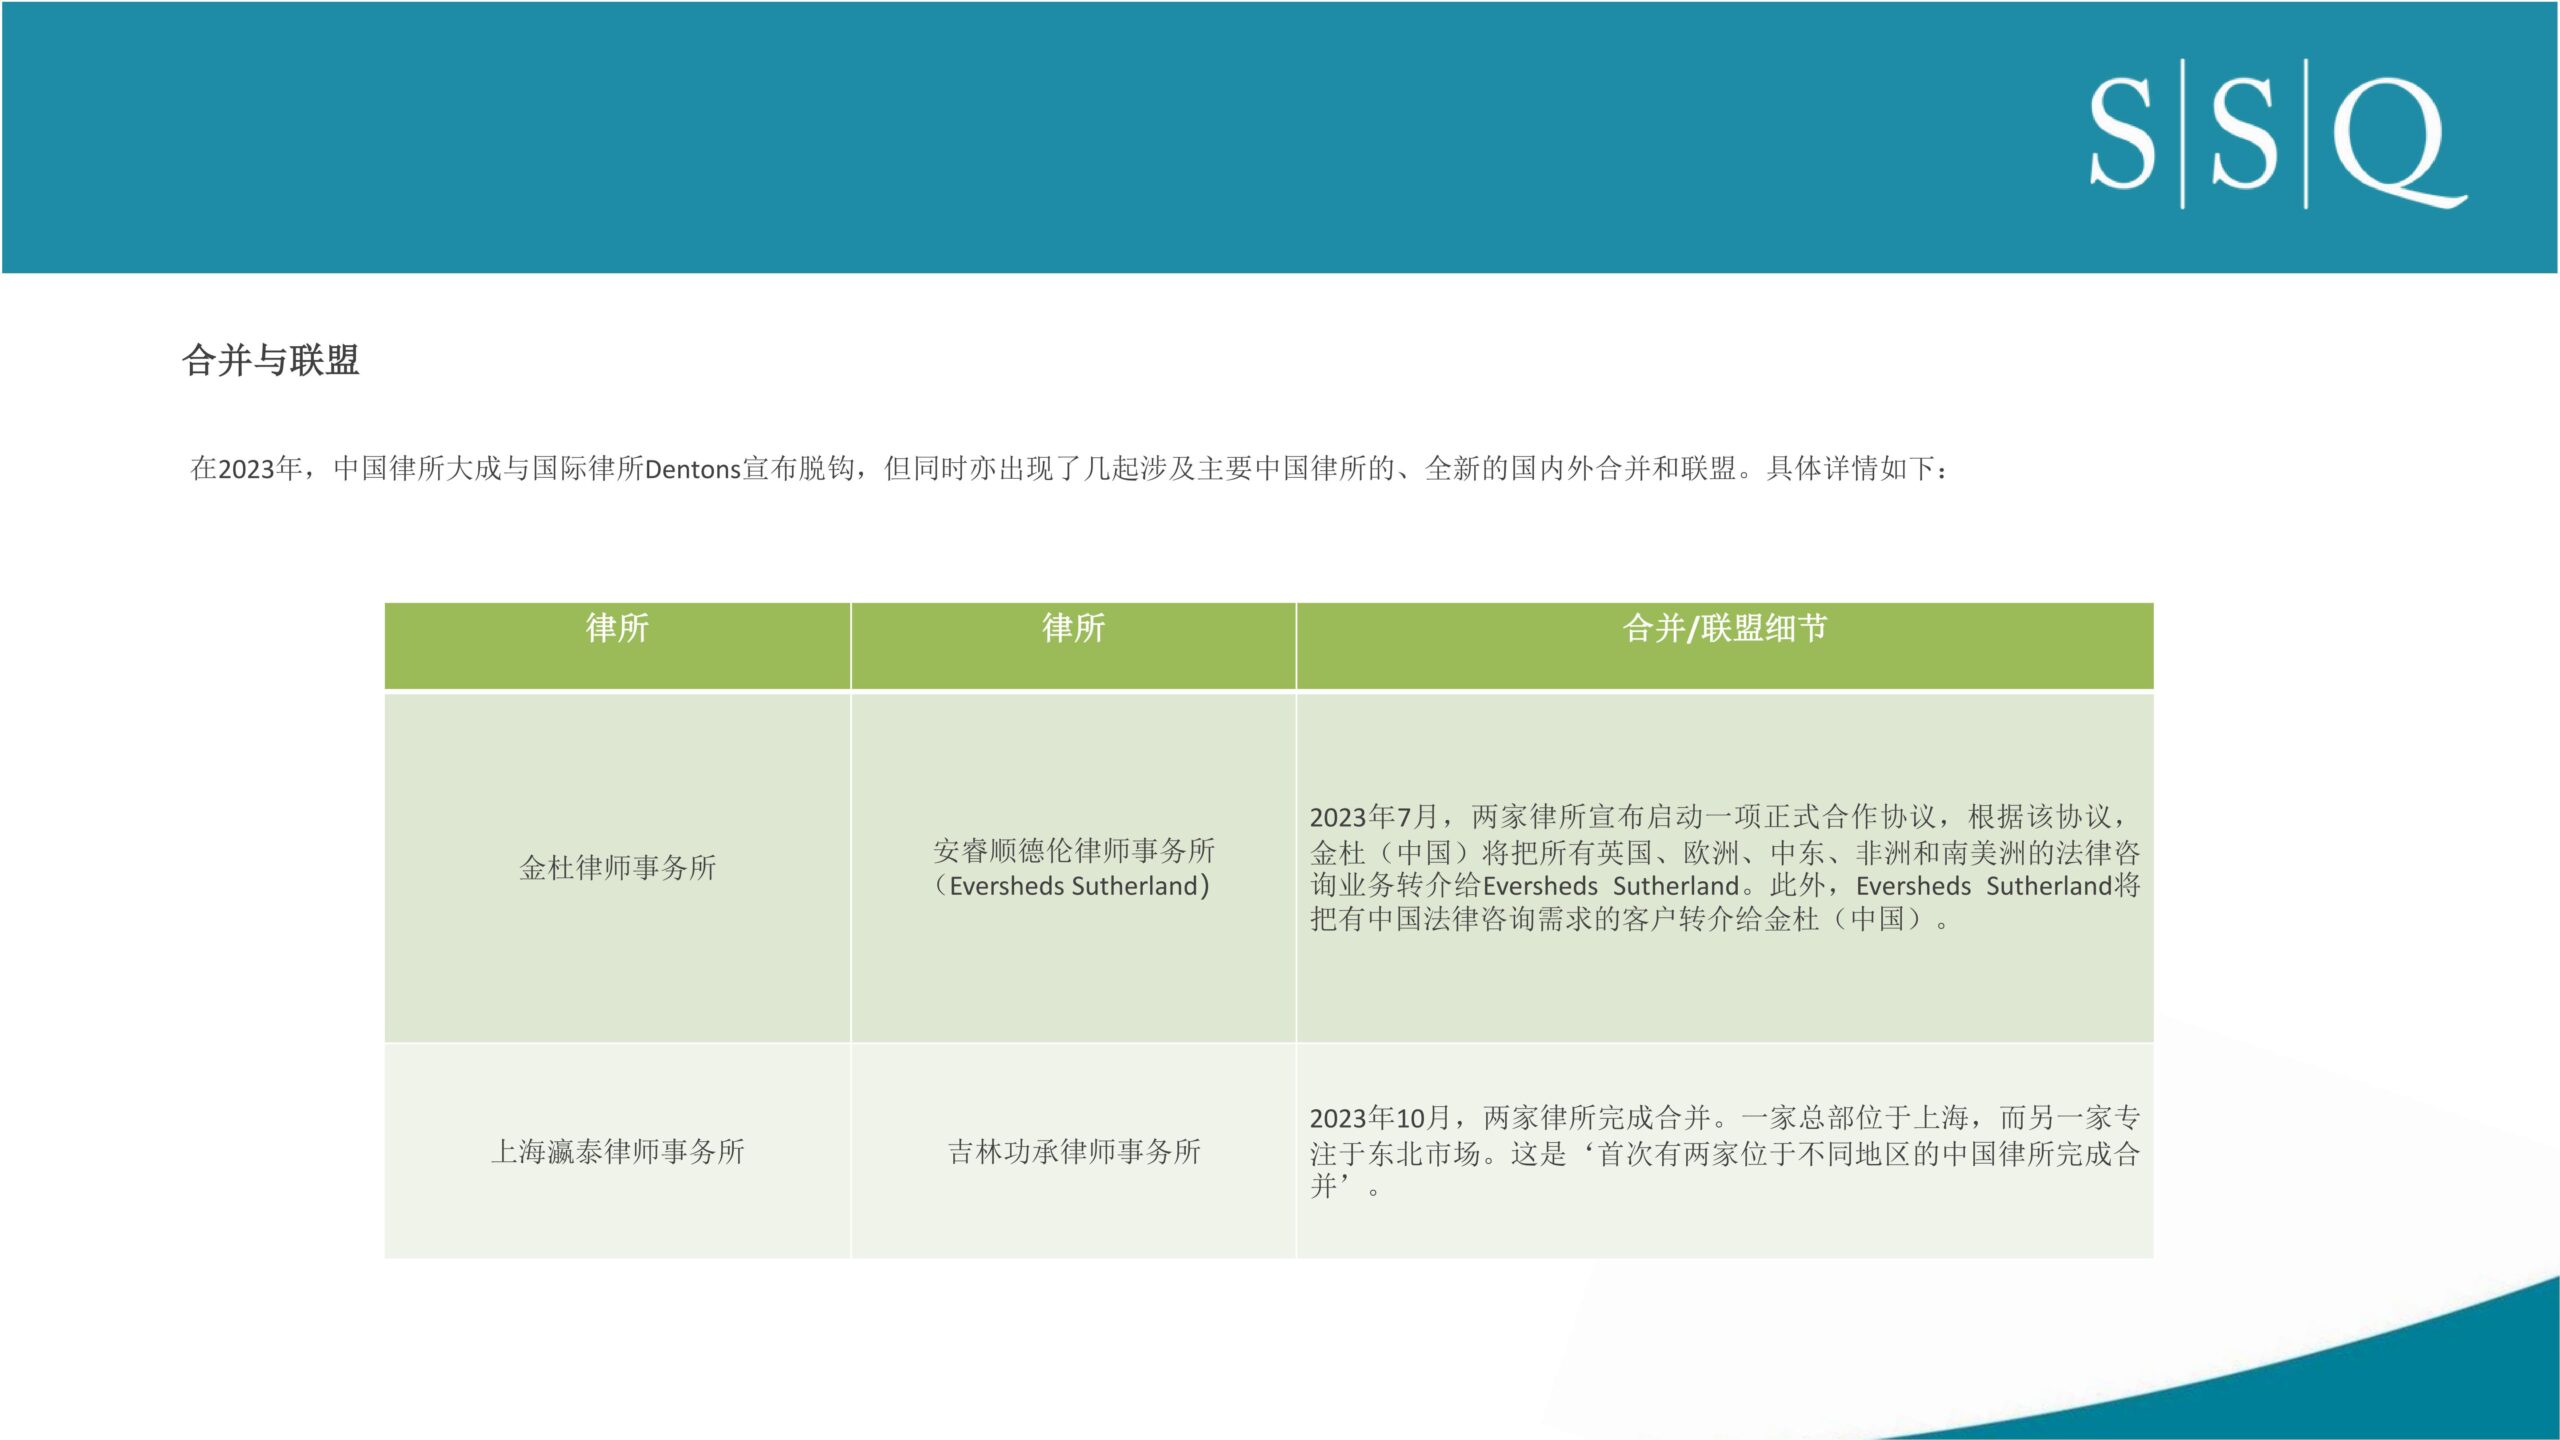Select the 金杜律师事务所 cell
Image resolution: width=2560 pixels, height=1440 pixels.
tap(617, 867)
